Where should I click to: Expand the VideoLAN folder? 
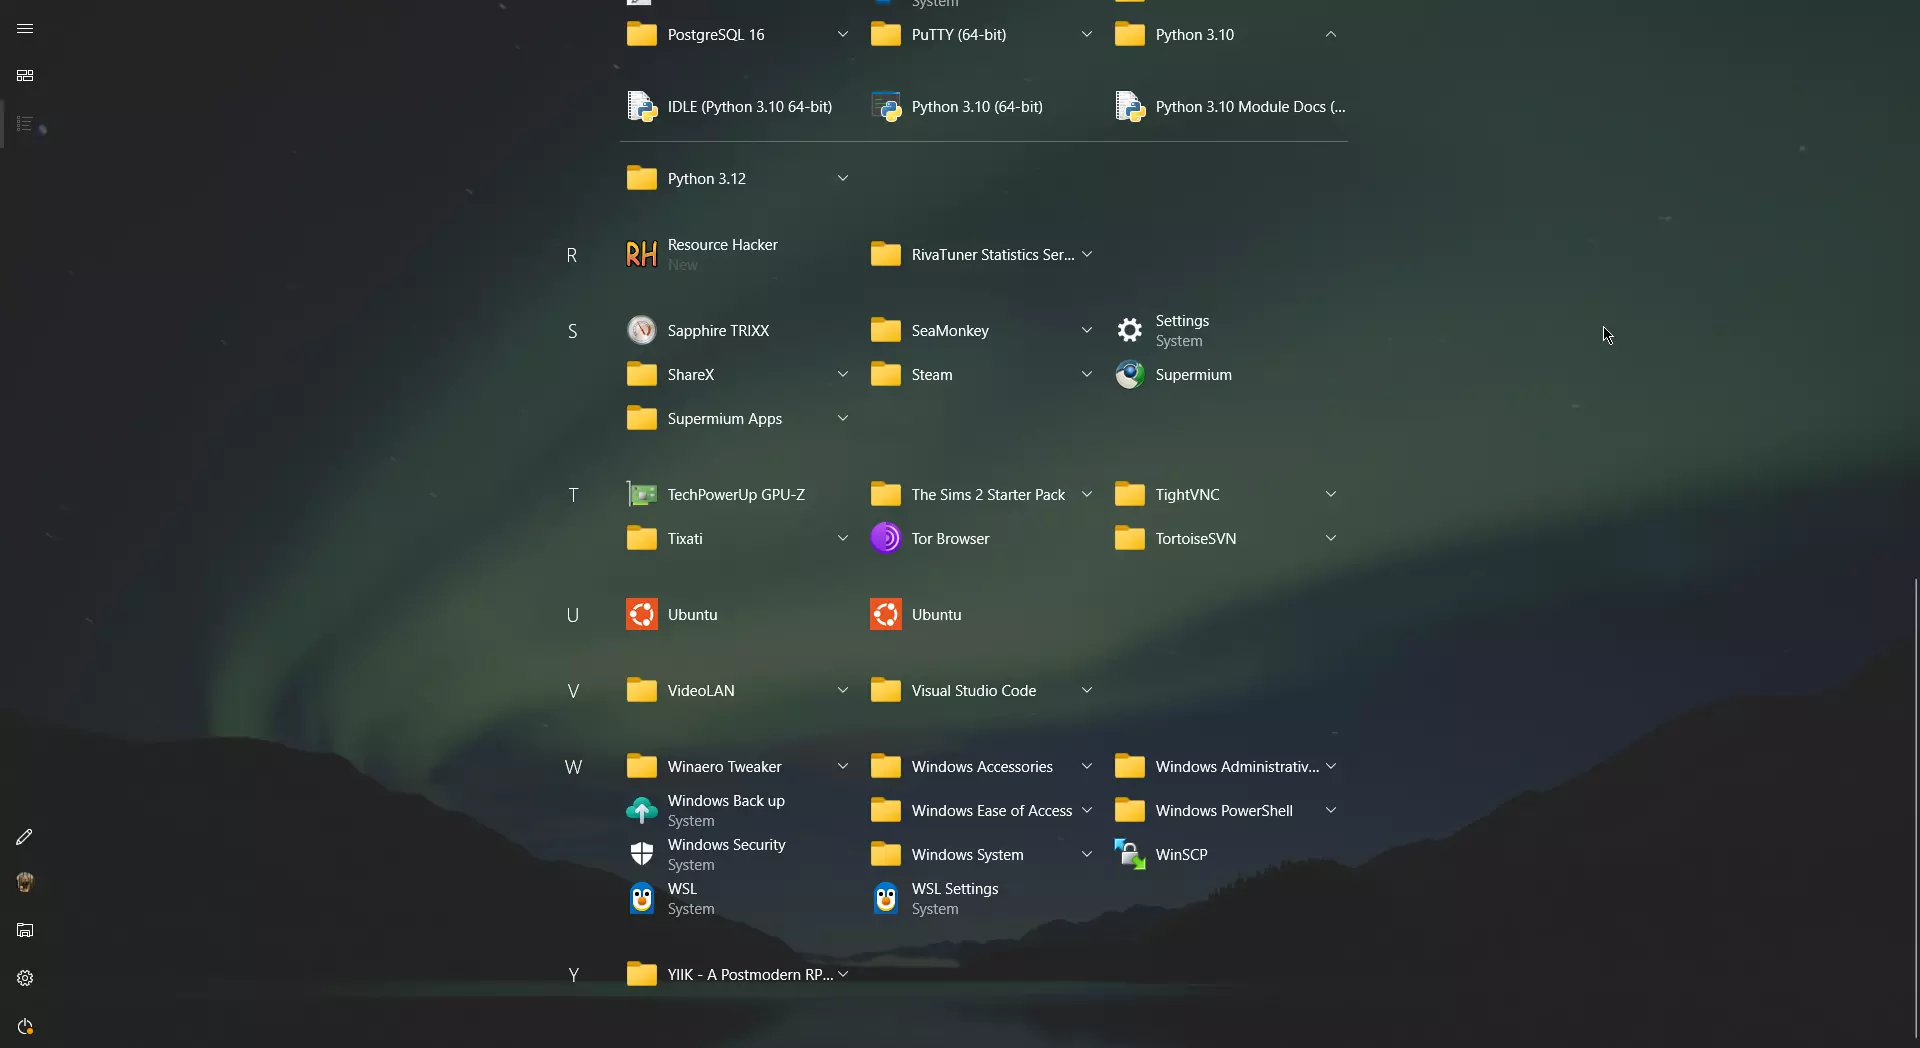(738, 690)
